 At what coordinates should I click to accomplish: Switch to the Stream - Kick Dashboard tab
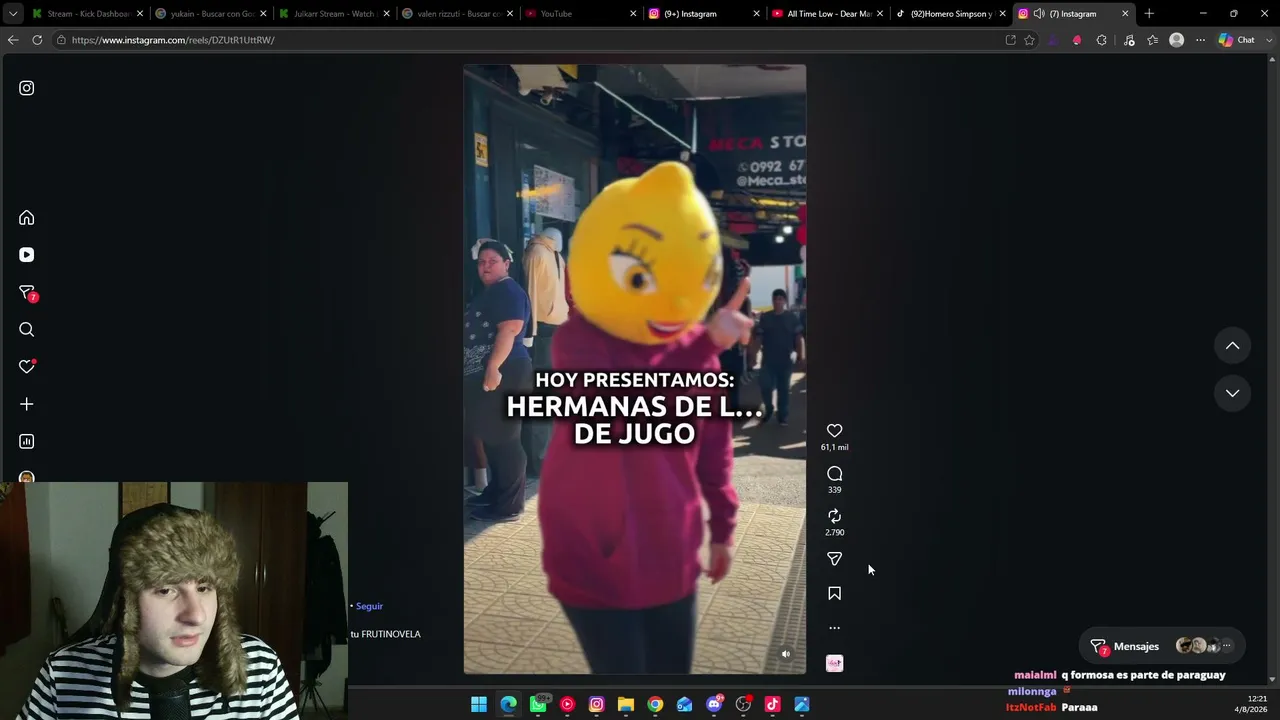(88, 14)
